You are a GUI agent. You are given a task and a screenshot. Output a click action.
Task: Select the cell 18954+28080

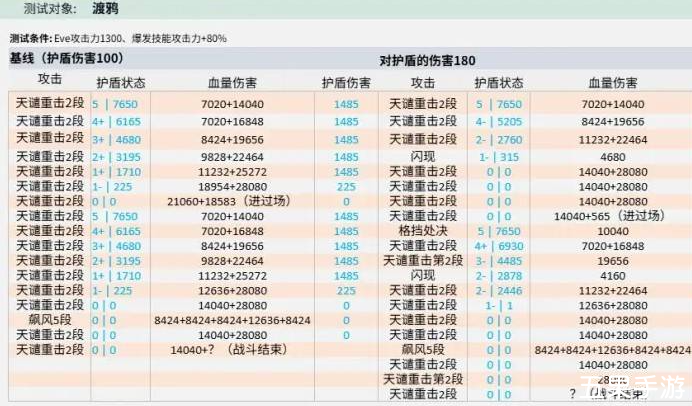(233, 187)
